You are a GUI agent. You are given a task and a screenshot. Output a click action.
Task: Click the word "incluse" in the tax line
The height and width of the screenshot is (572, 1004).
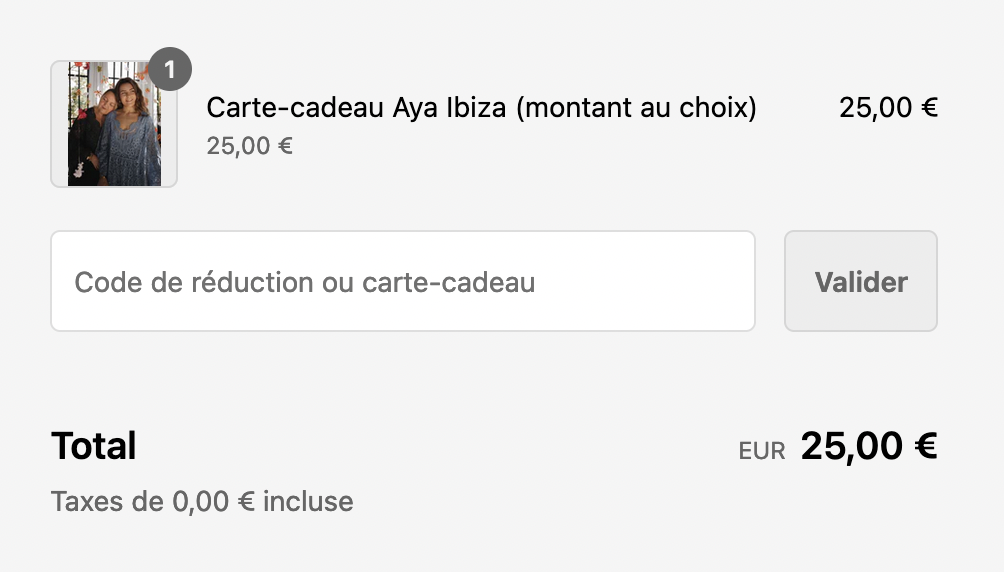coord(308,502)
